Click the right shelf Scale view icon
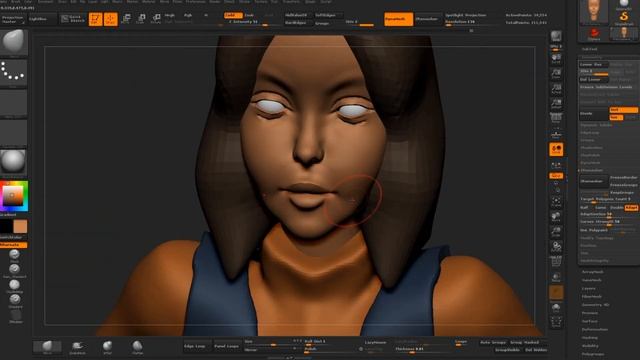Screen dimensions: 640x360 pyautogui.click(x=556, y=232)
